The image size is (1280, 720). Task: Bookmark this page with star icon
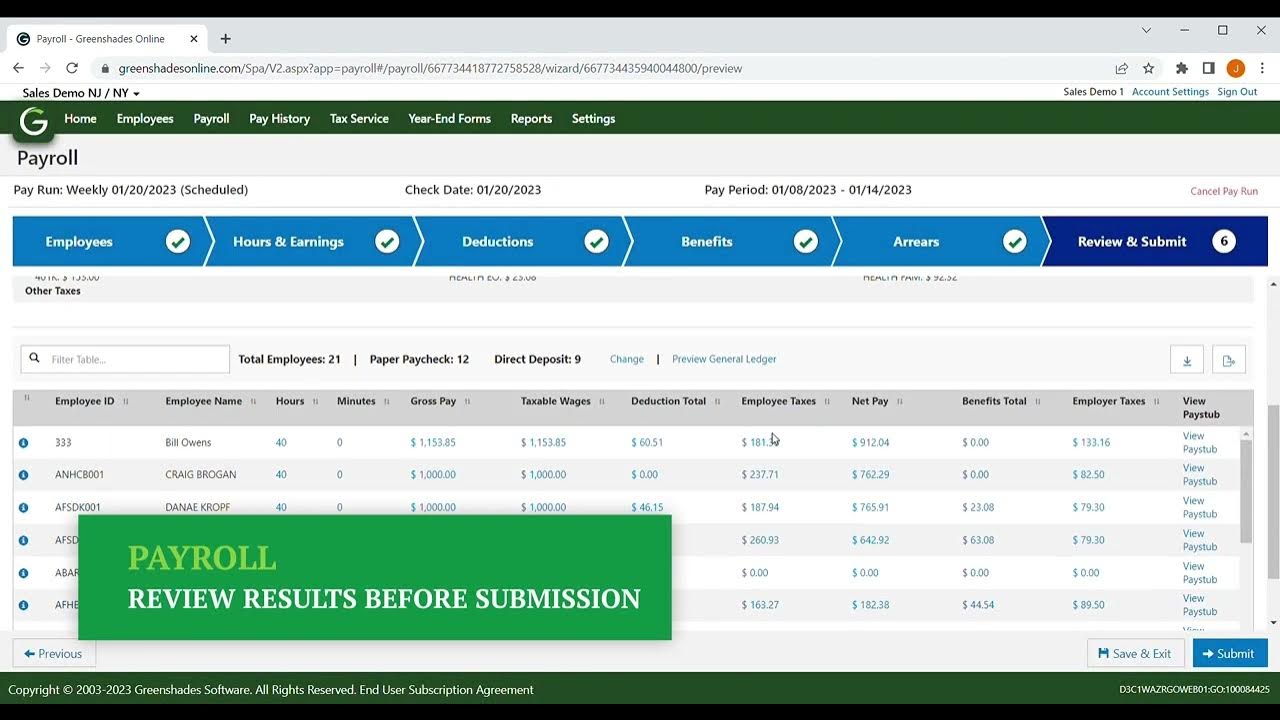pos(1149,68)
